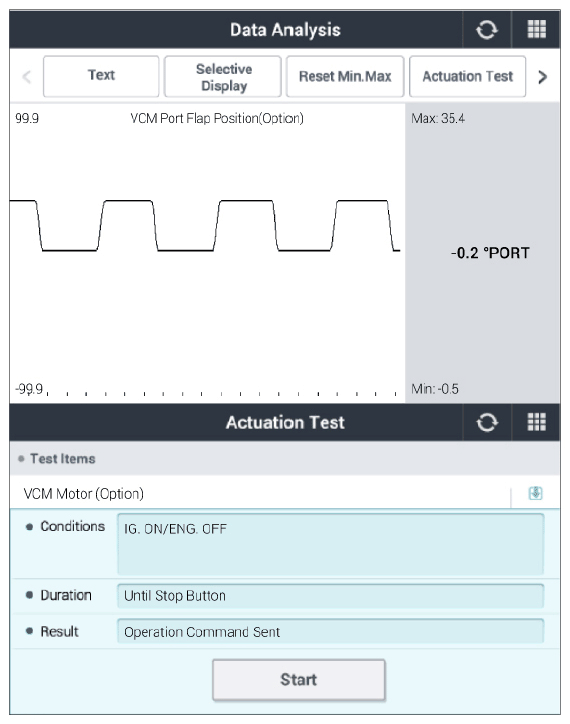Click Result field Operation Command Sent
This screenshot has height=724, width=570.
pyautogui.click(x=330, y=631)
